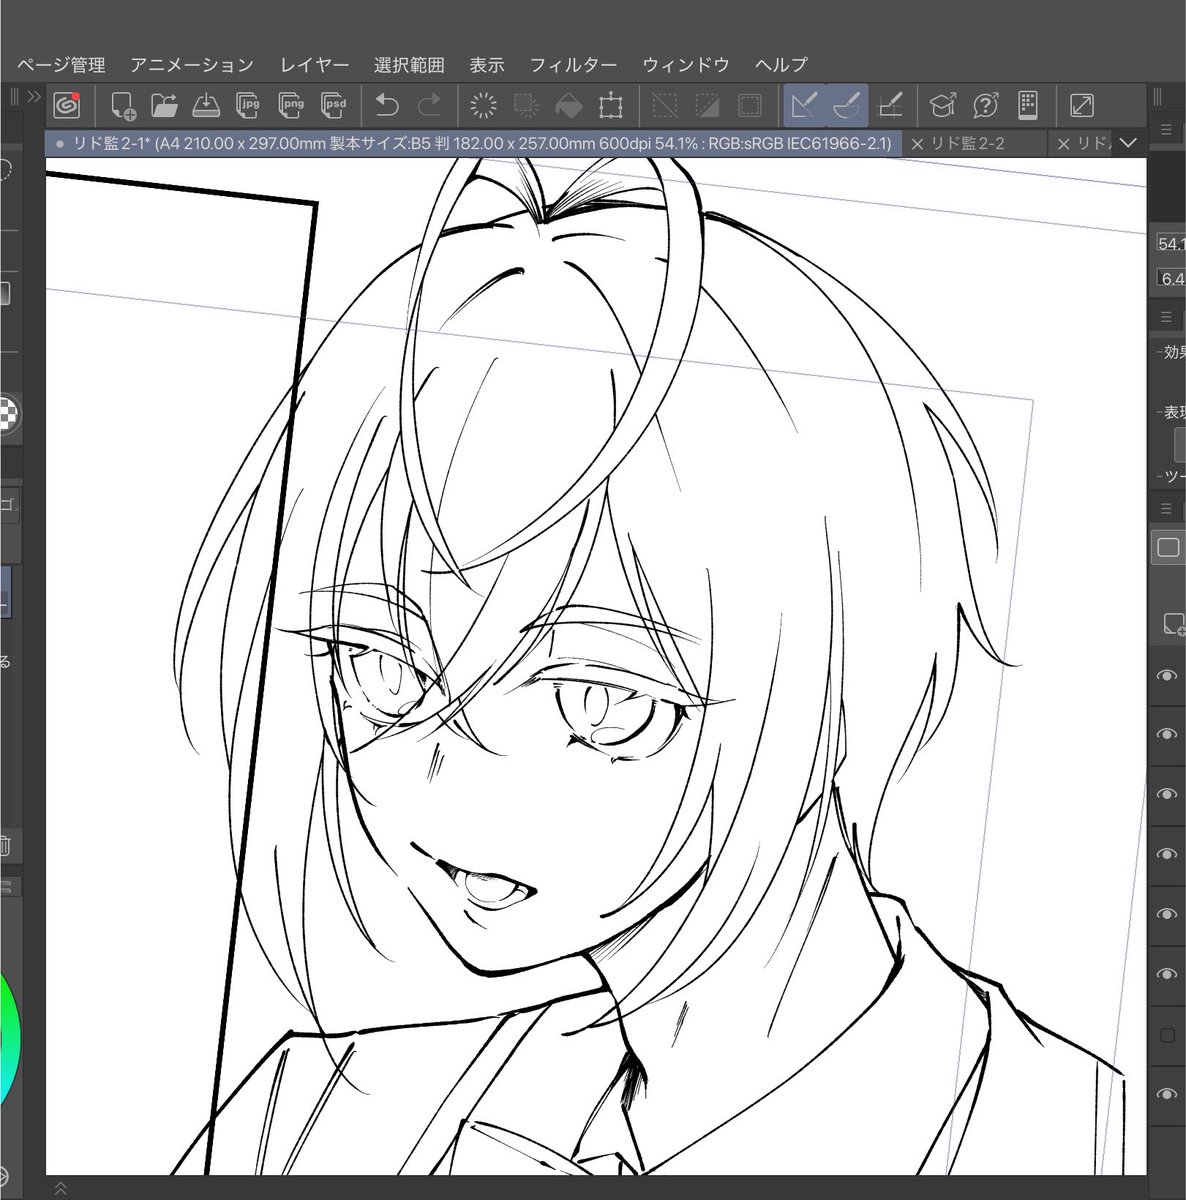
Task: Expand bottom-left double chevron up
Action: click(59, 1188)
